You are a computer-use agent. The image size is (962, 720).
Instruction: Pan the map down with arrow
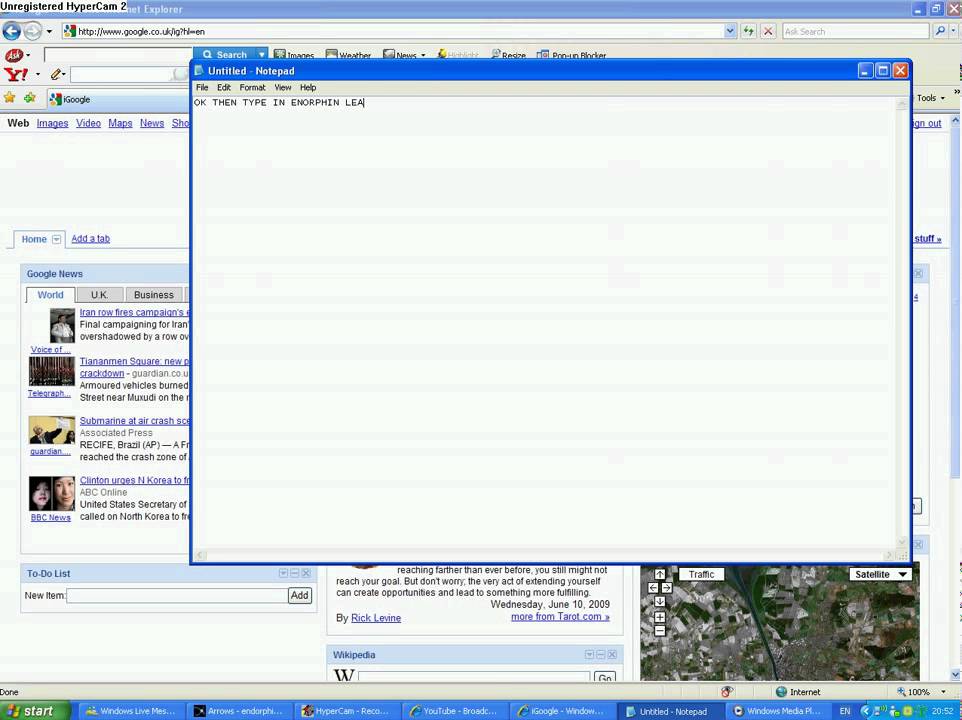point(660,602)
